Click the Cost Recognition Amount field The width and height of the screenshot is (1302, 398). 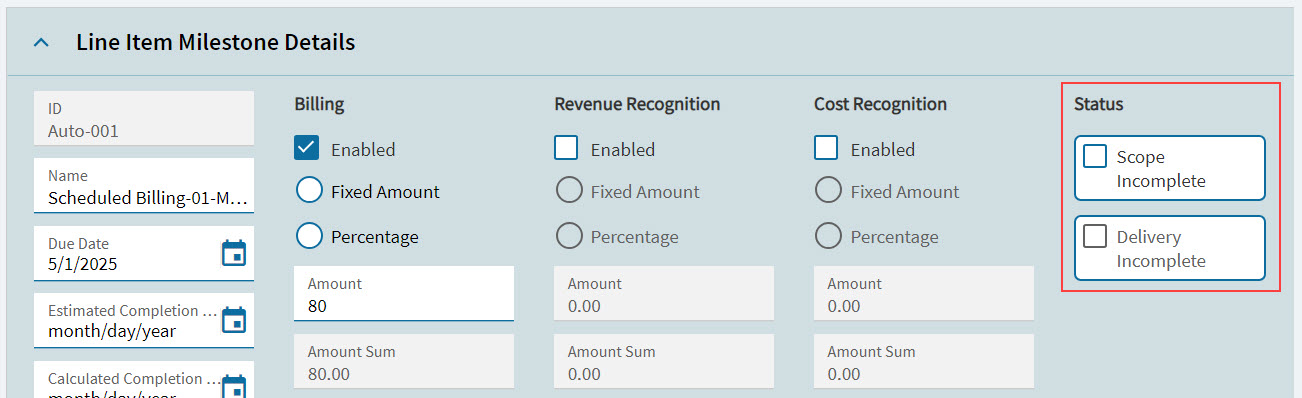(x=924, y=294)
